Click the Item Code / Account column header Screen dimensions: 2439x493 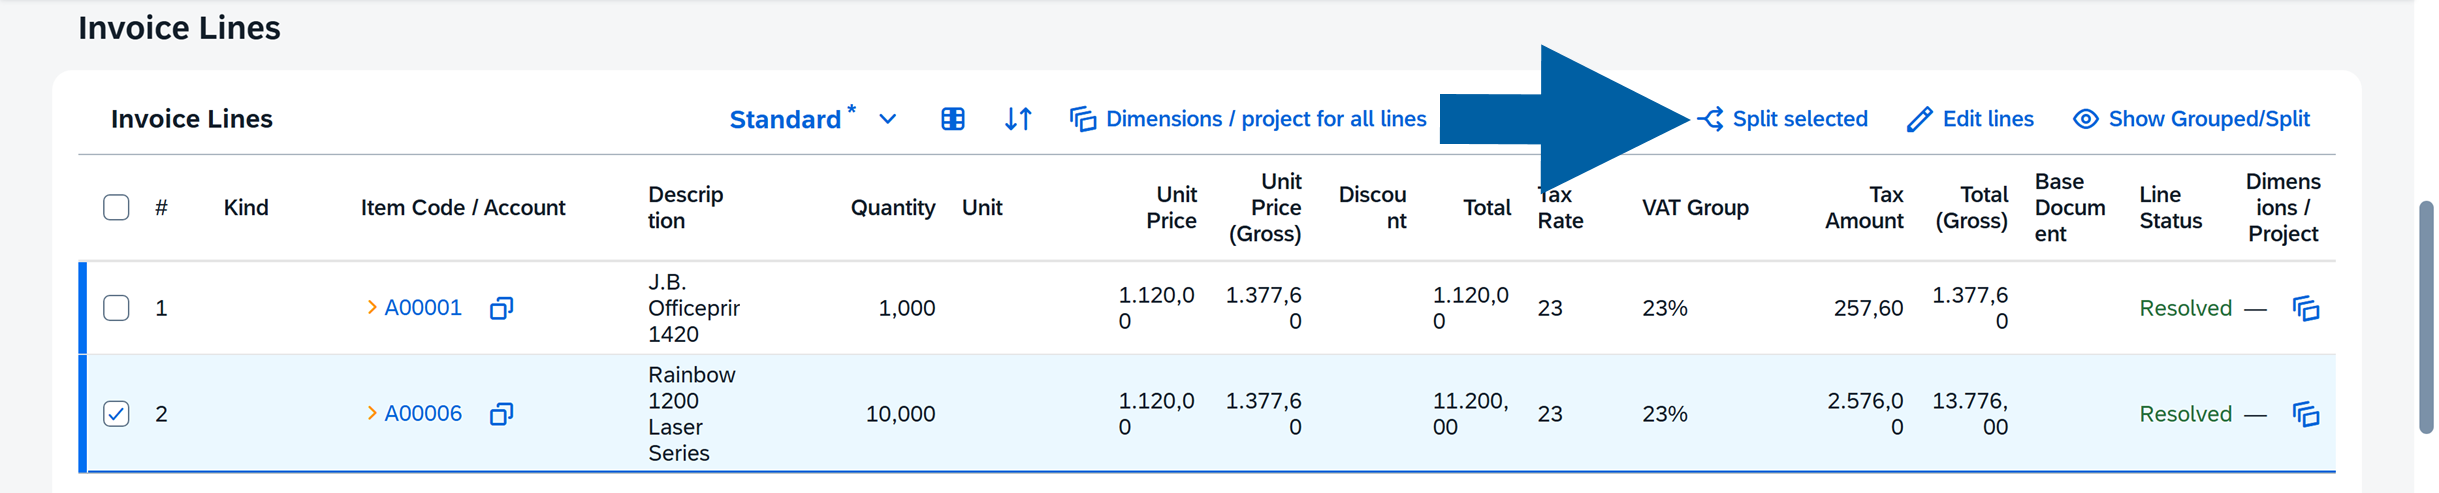tap(463, 208)
